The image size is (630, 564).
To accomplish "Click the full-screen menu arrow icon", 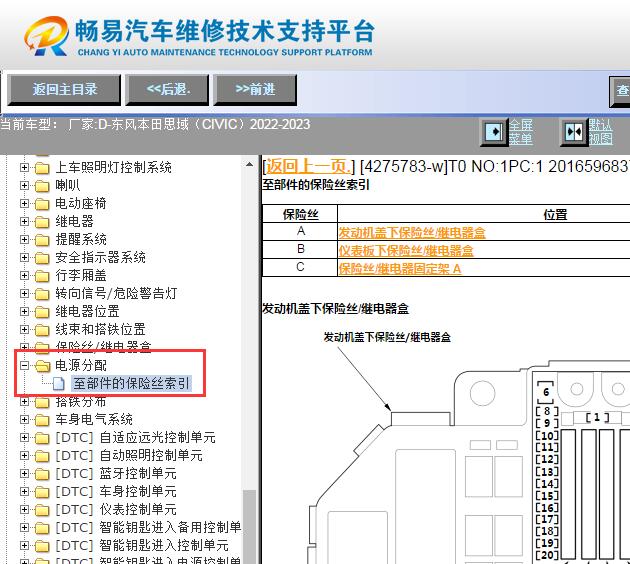I will coord(494,132).
